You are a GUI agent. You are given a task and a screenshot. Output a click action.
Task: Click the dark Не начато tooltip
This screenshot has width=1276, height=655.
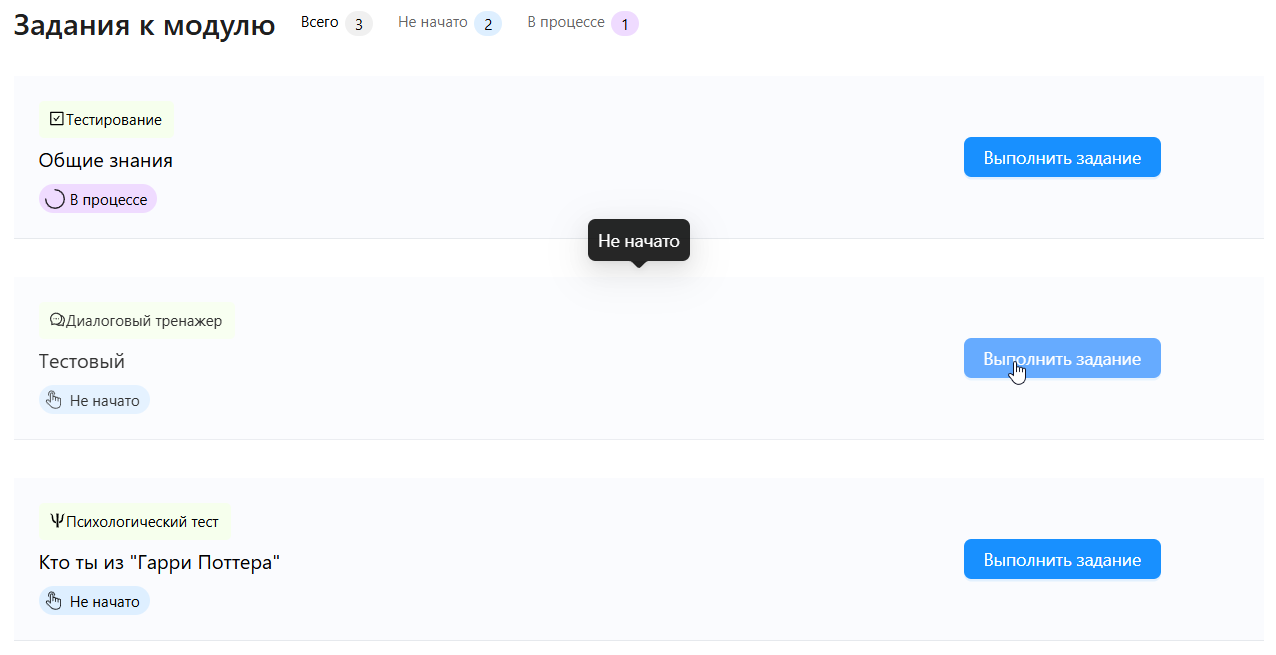tap(638, 240)
